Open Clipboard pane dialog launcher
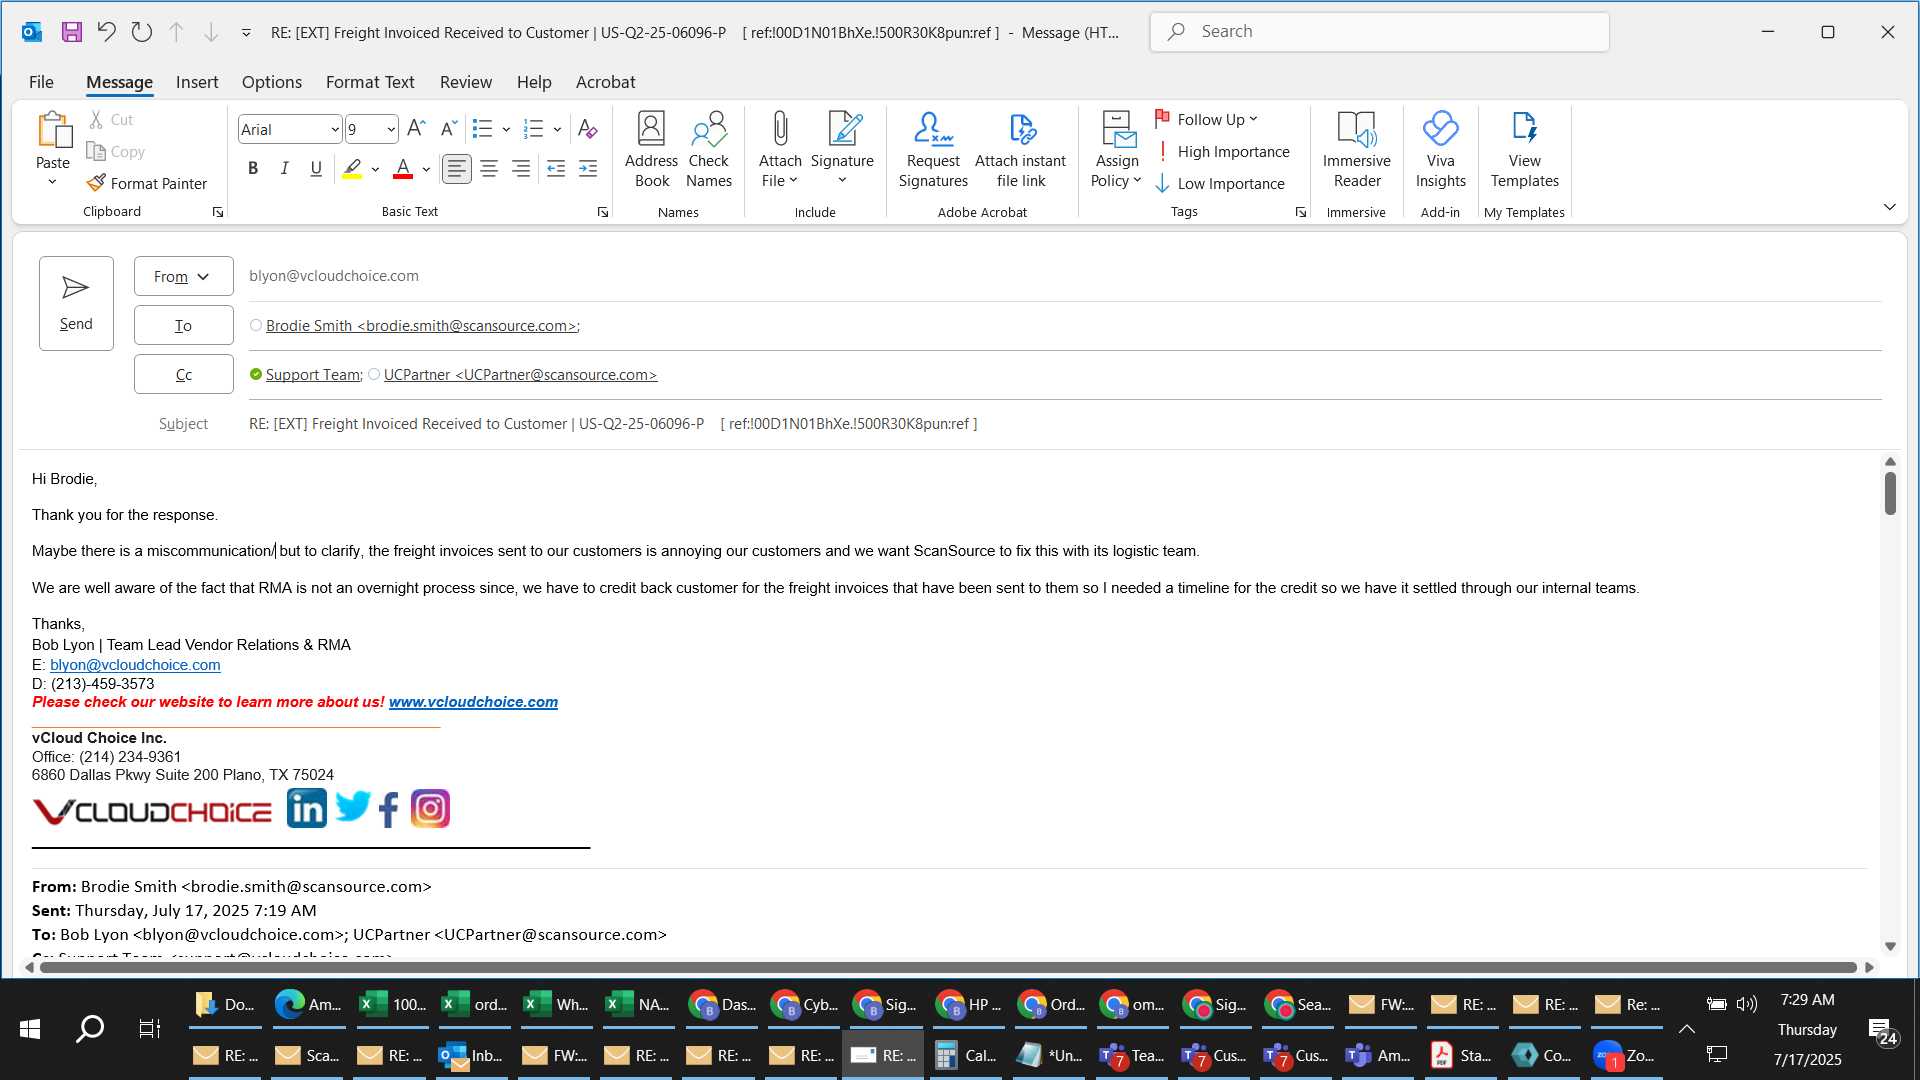Screen dimensions: 1920x1080 217,212
